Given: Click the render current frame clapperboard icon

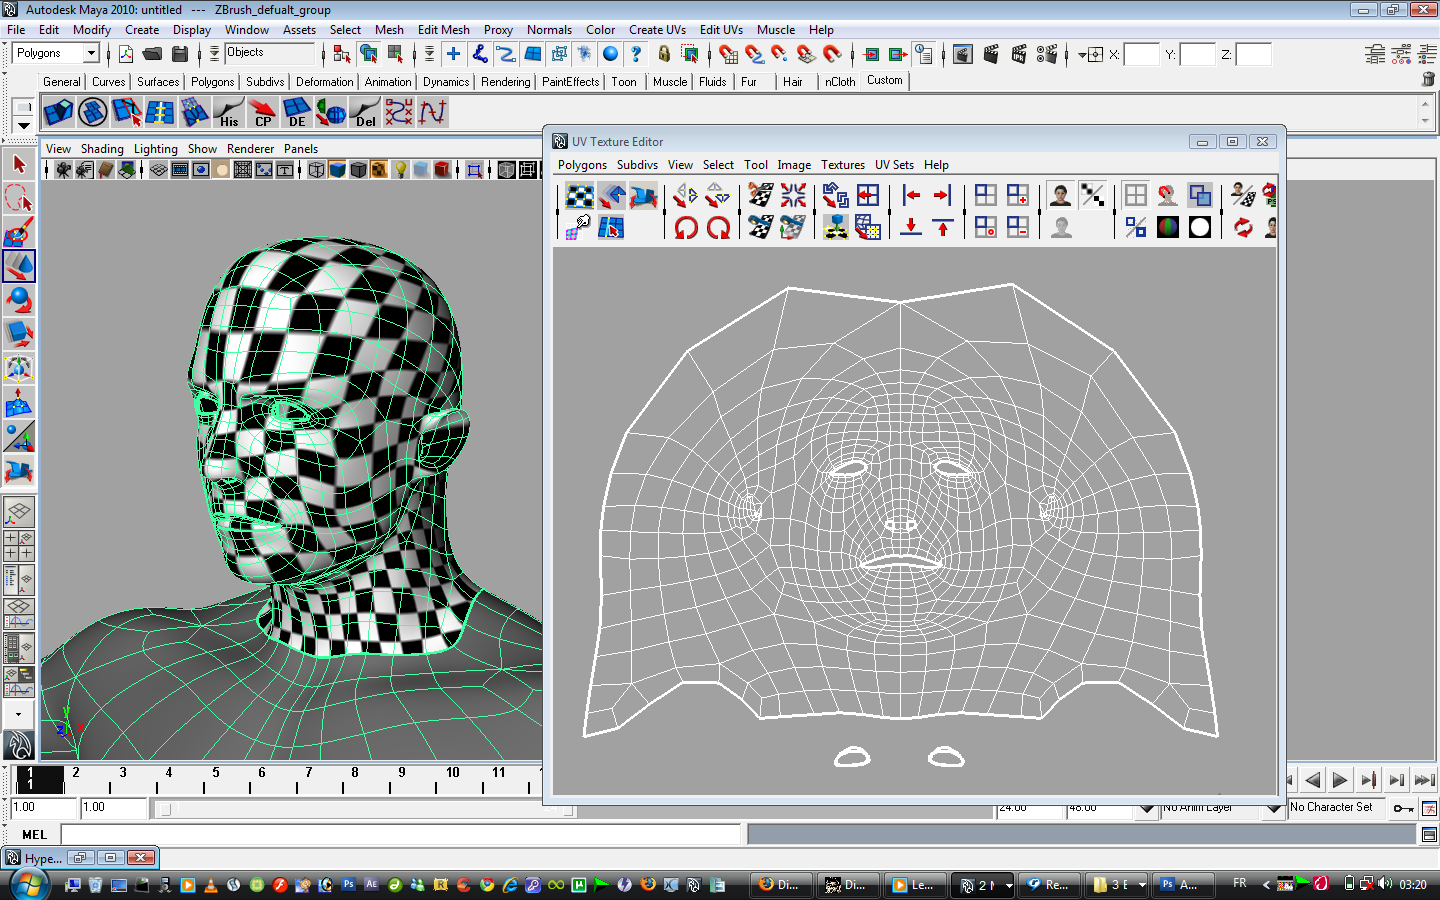Looking at the screenshot, I should click(991, 54).
